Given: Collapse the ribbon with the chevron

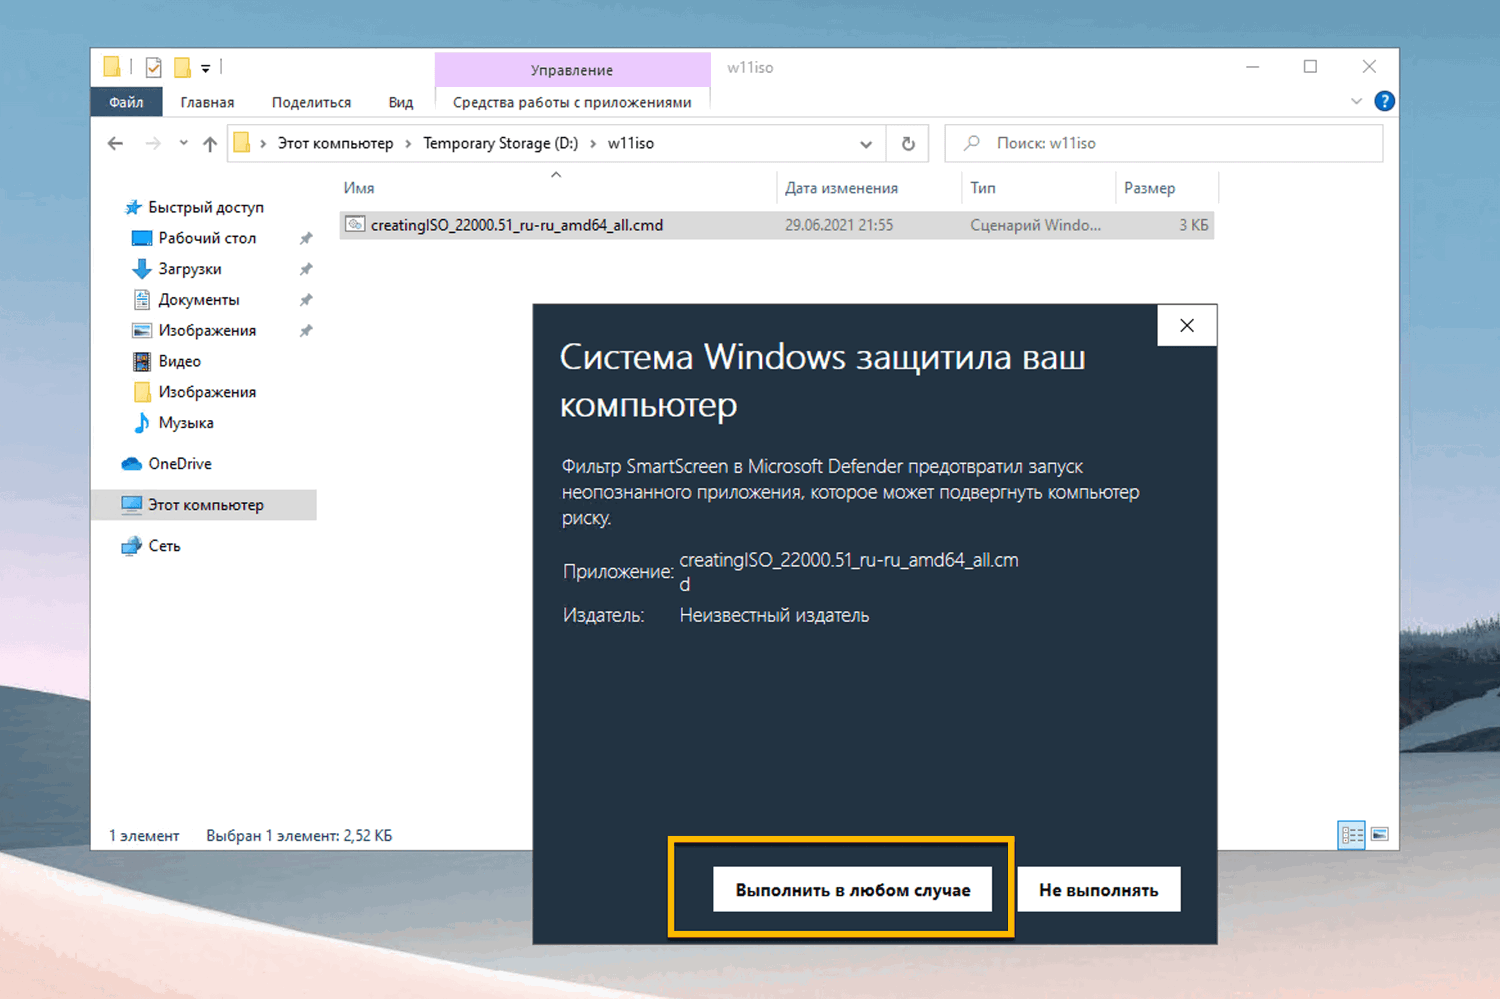Looking at the screenshot, I should click(1356, 101).
